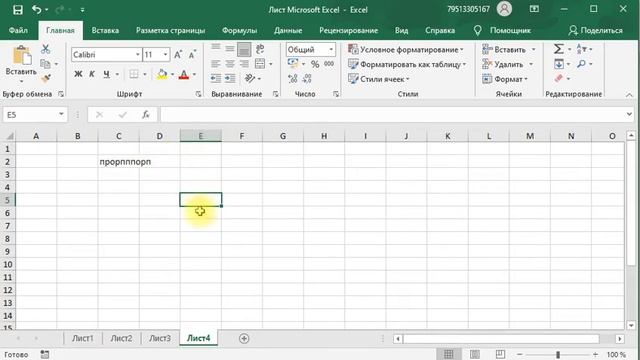
Task: Apply percent style format
Action: point(315,64)
